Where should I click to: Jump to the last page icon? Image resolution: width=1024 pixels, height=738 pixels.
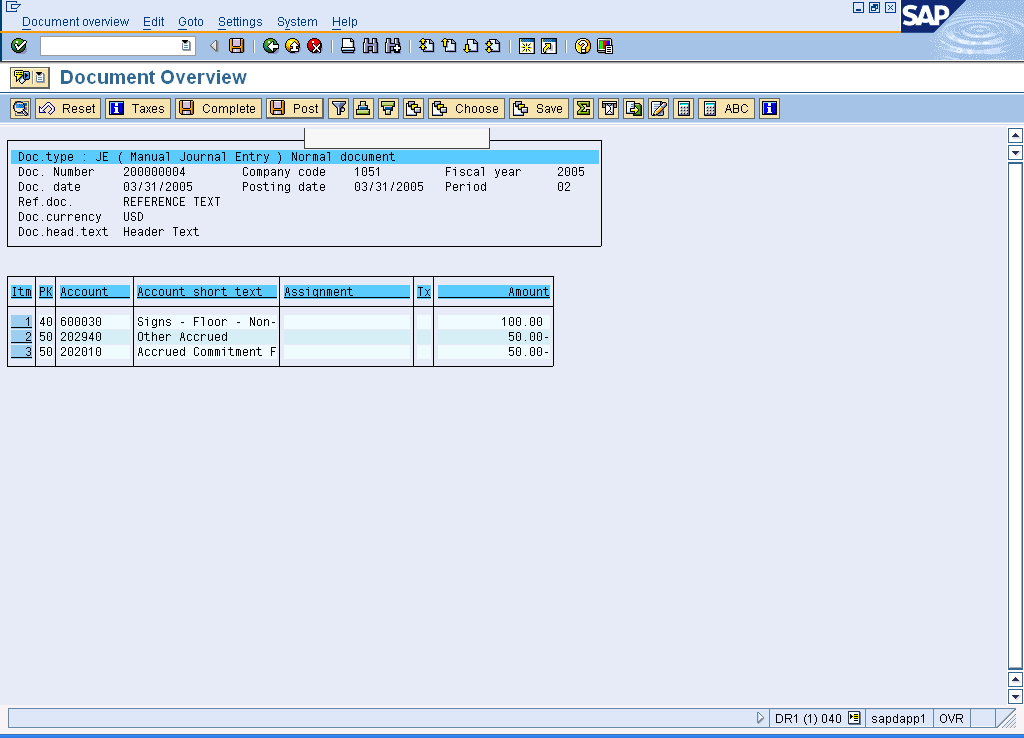coord(493,46)
